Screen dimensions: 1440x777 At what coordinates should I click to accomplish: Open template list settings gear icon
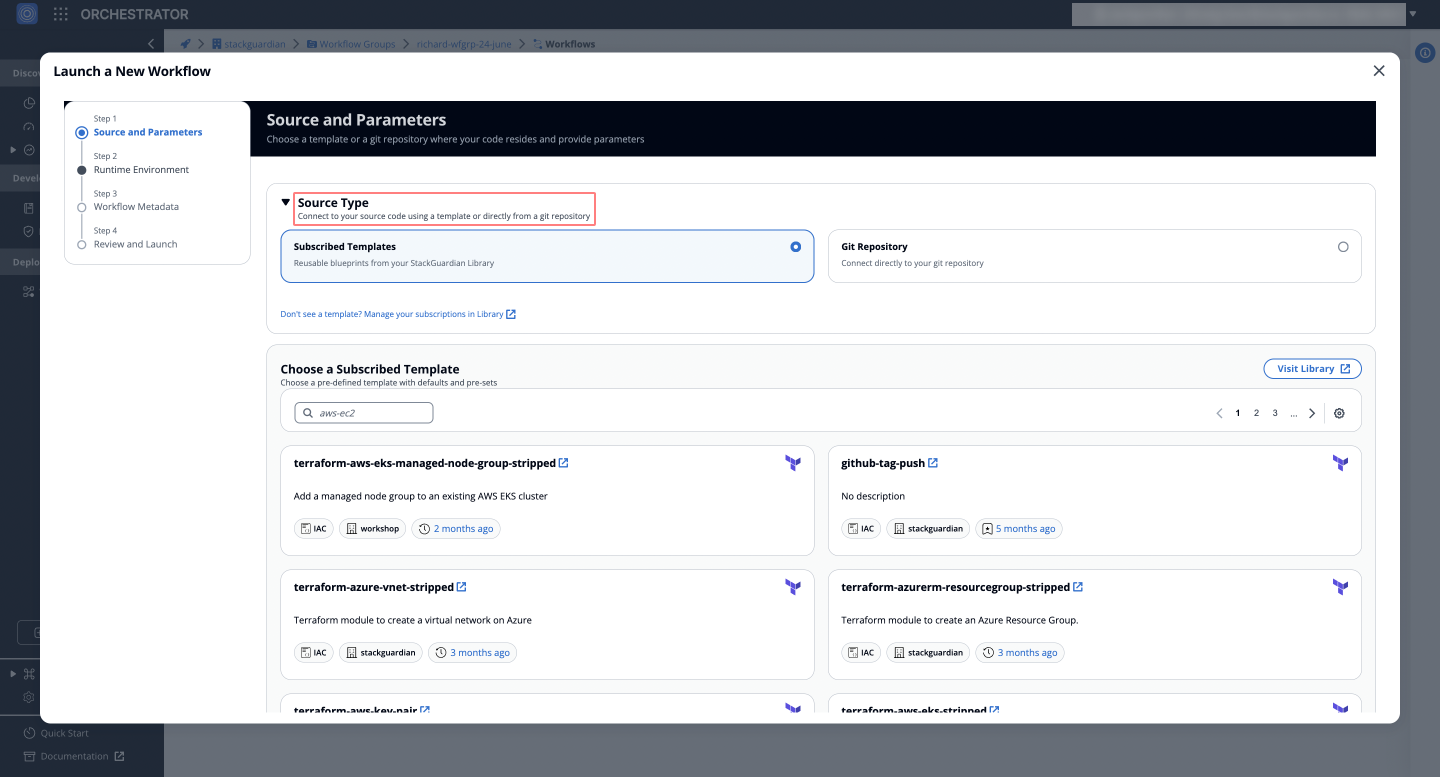[x=1340, y=413]
